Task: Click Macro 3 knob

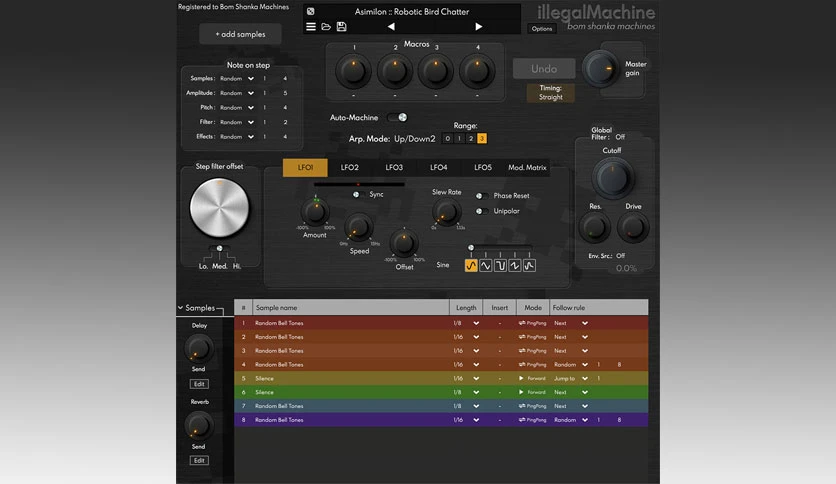Action: [x=436, y=71]
